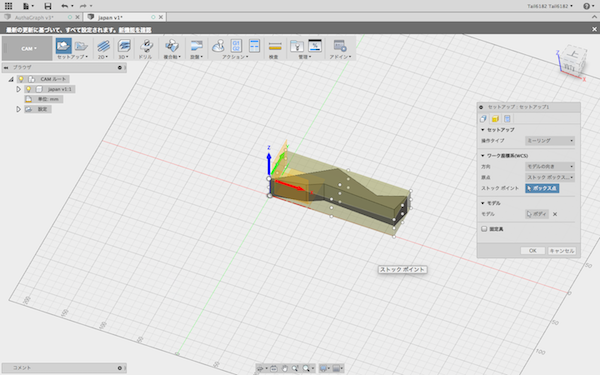600x375 pixels.
Task: Open the セットアップ toolbar menu label
Action: [x=72, y=57]
